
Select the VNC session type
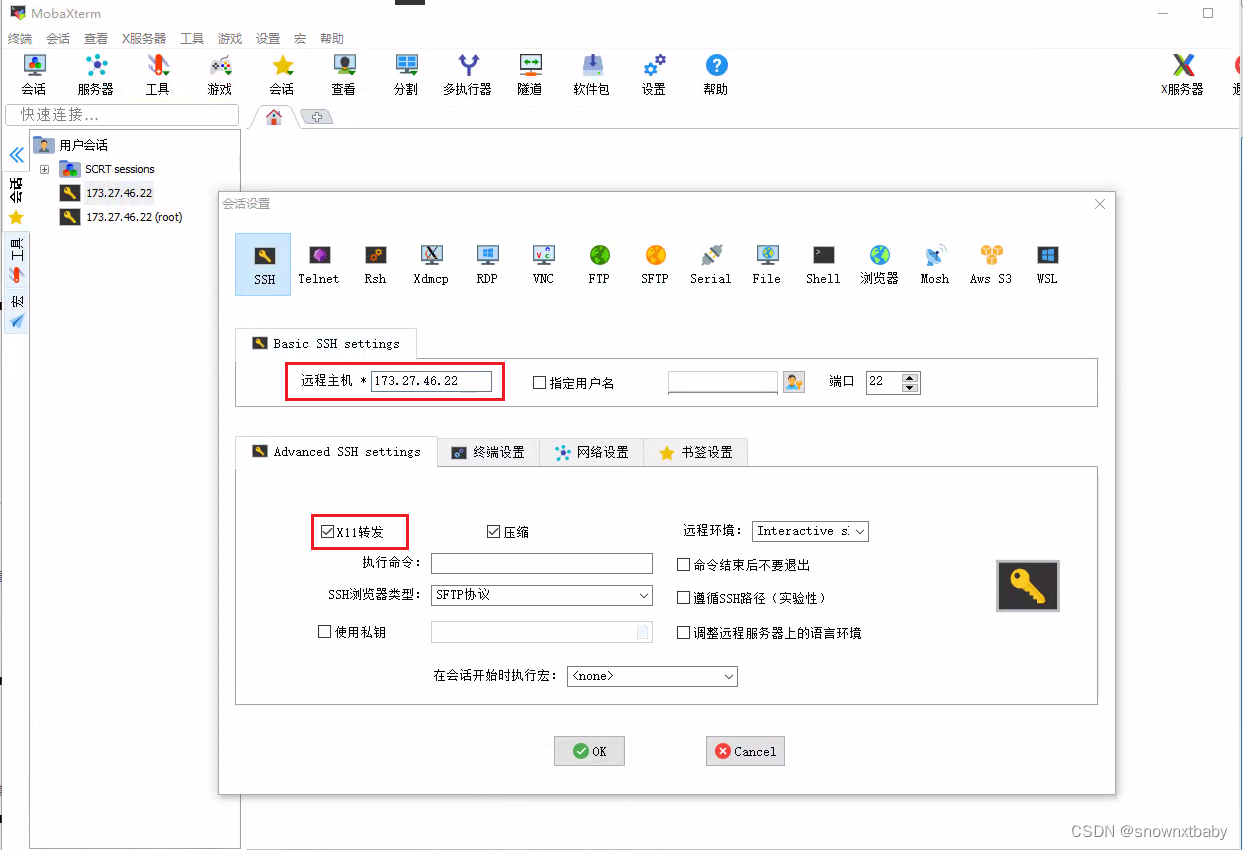point(543,264)
